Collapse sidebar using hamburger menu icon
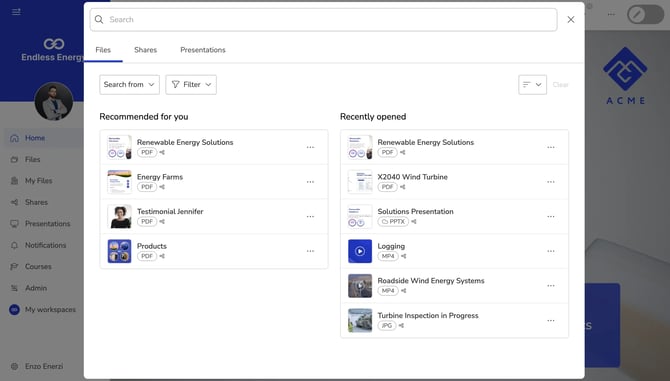670x381 pixels. coord(16,12)
